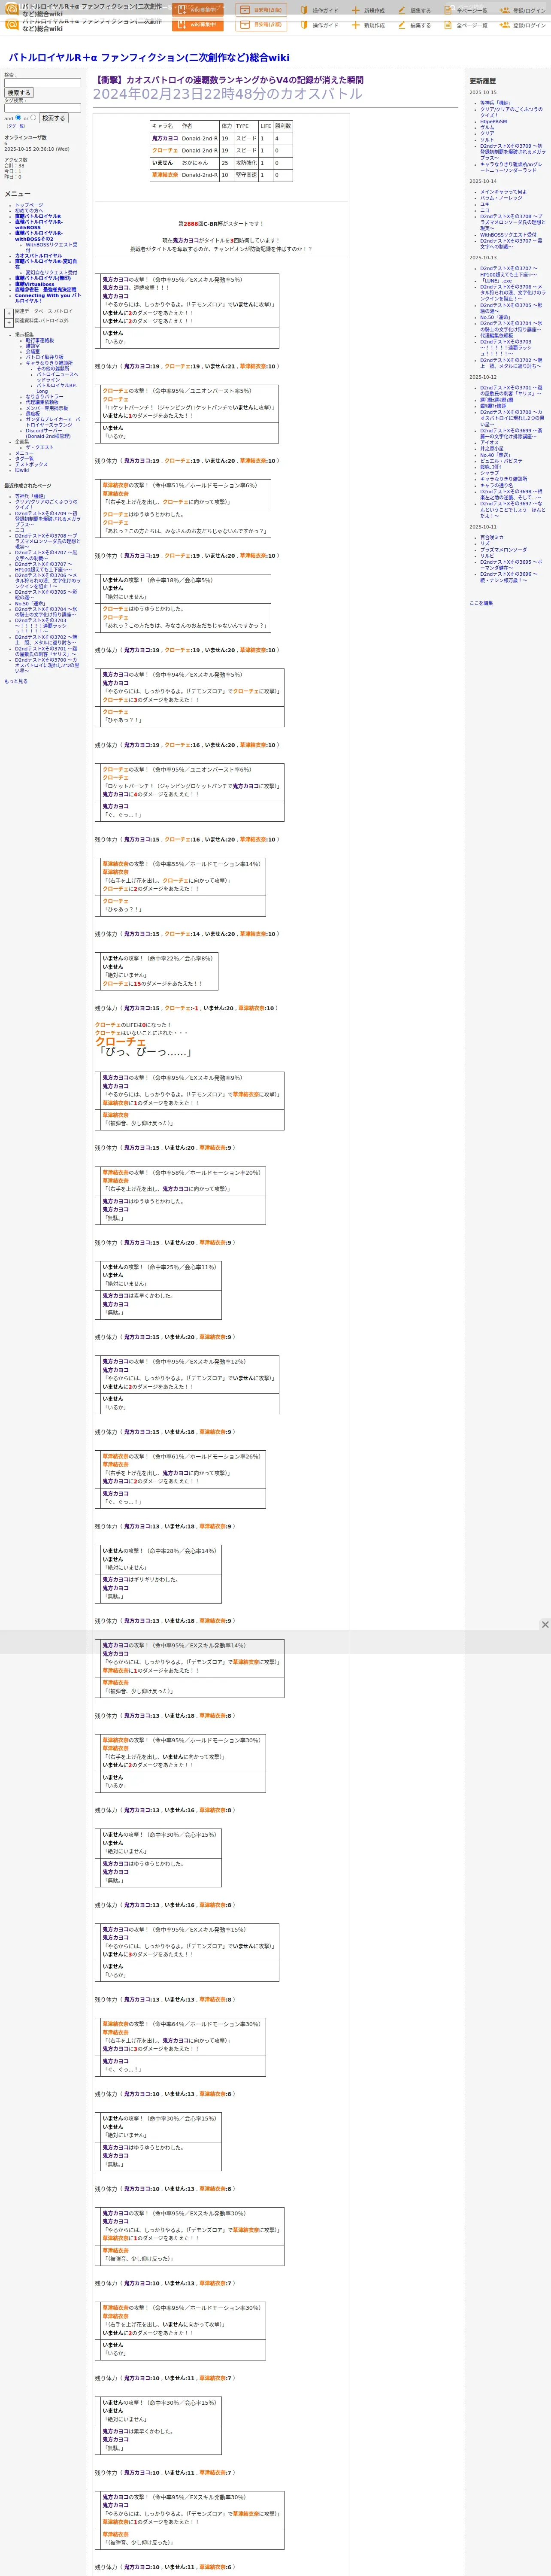Expand the 関連資料集-バトロイ以外 section
The height and width of the screenshot is (2576, 551).
(x=9, y=322)
